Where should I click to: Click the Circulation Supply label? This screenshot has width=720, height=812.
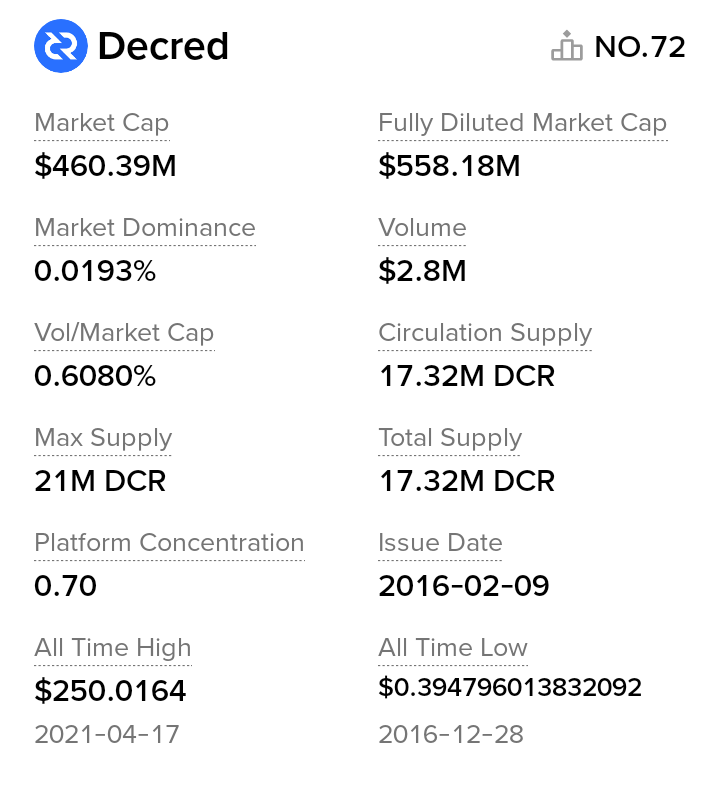[485, 333]
